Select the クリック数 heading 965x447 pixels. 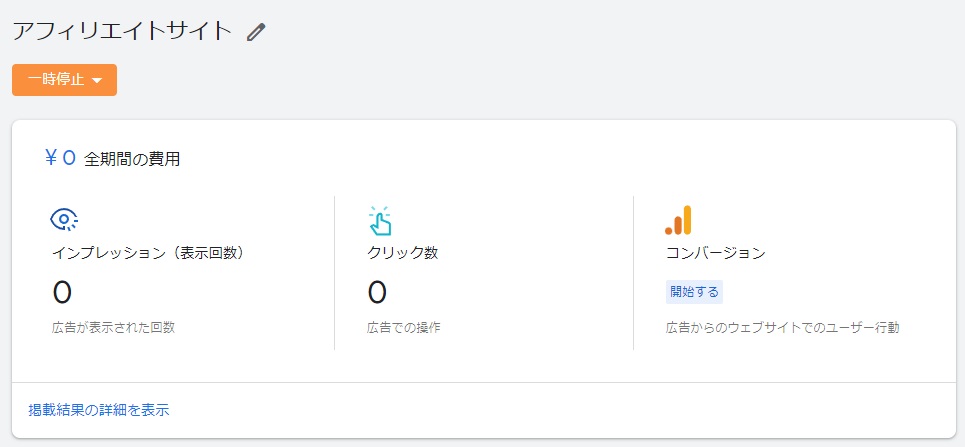(402, 253)
